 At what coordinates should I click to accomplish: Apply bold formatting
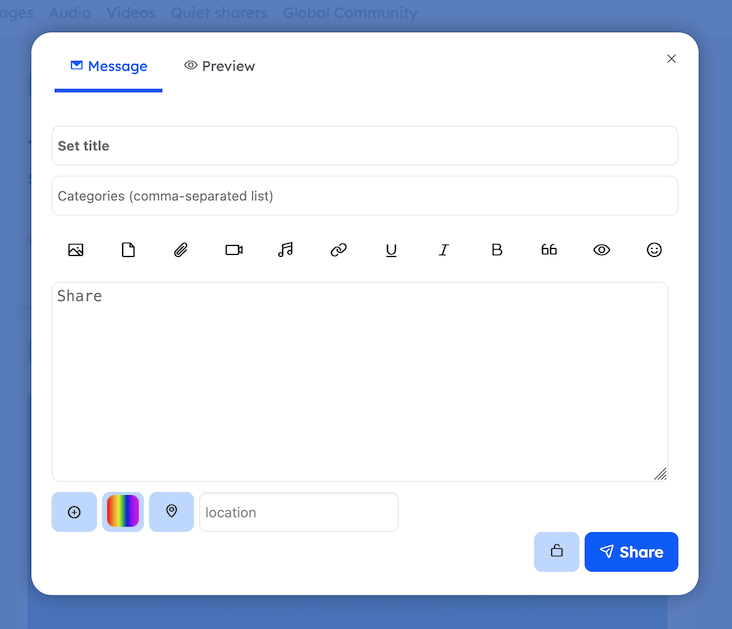[497, 250]
